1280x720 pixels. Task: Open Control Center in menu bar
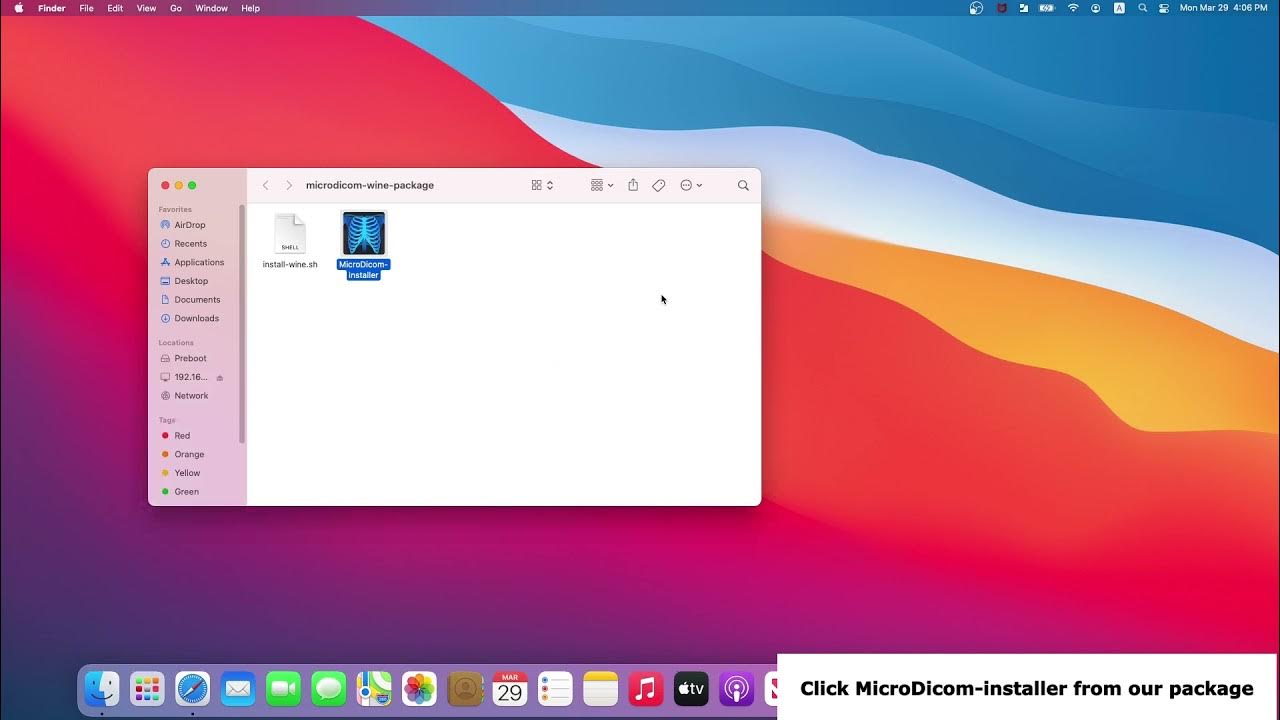pos(1164,8)
